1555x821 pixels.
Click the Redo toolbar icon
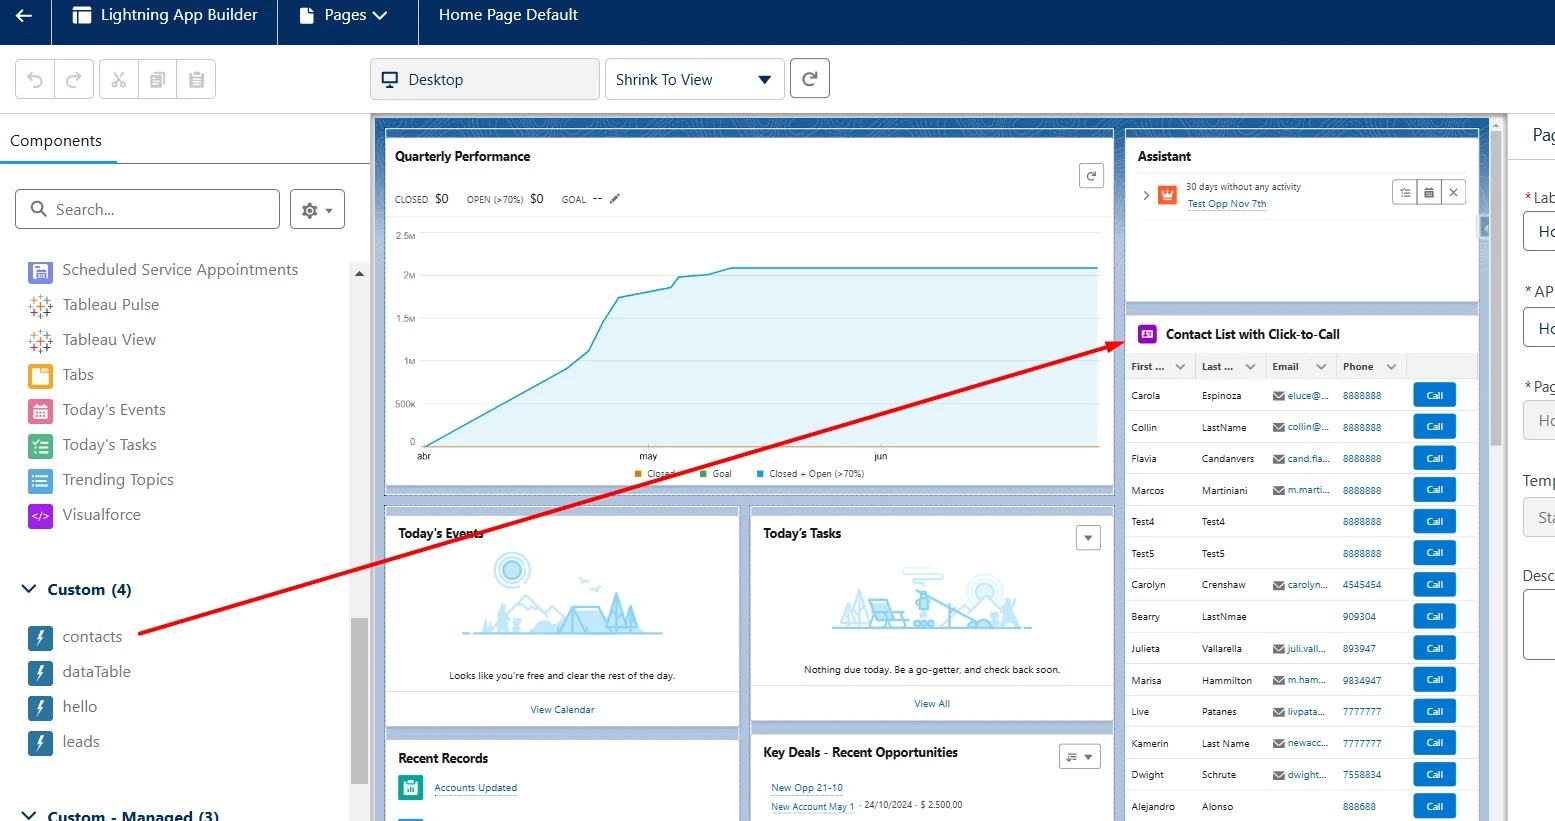tap(74, 80)
